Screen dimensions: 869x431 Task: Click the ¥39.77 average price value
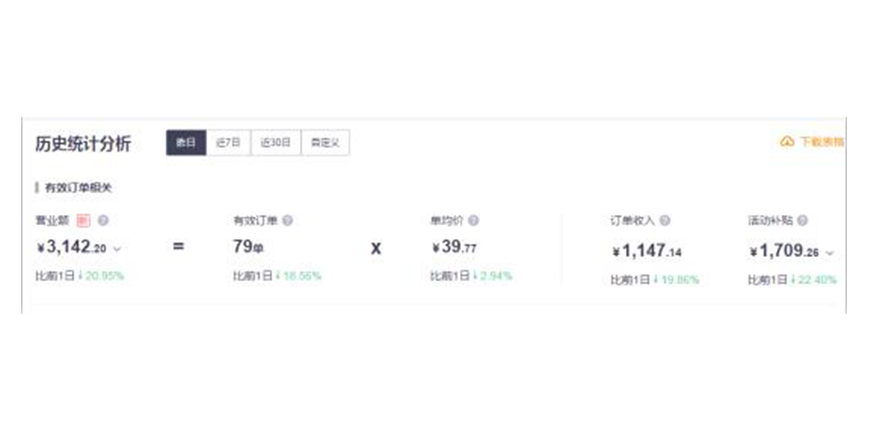click(454, 247)
